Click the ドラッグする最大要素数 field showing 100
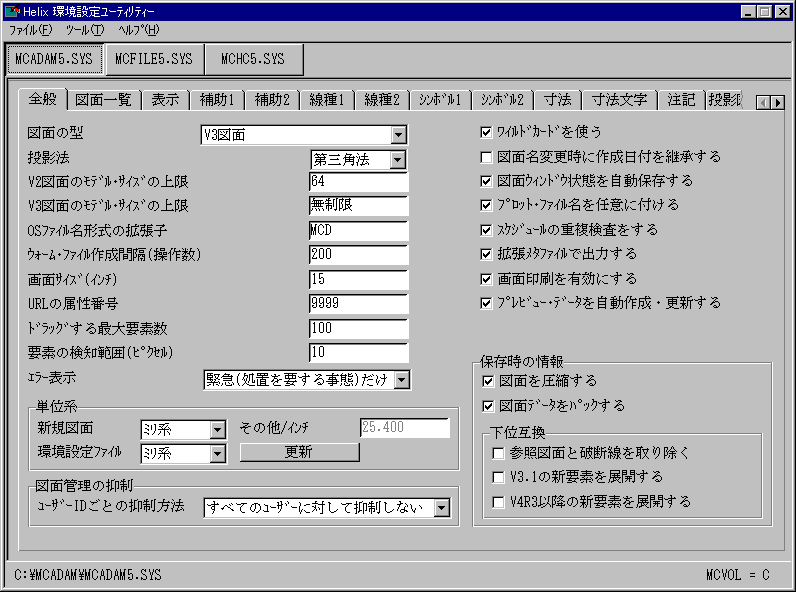This screenshot has height=592, width=796. (358, 328)
